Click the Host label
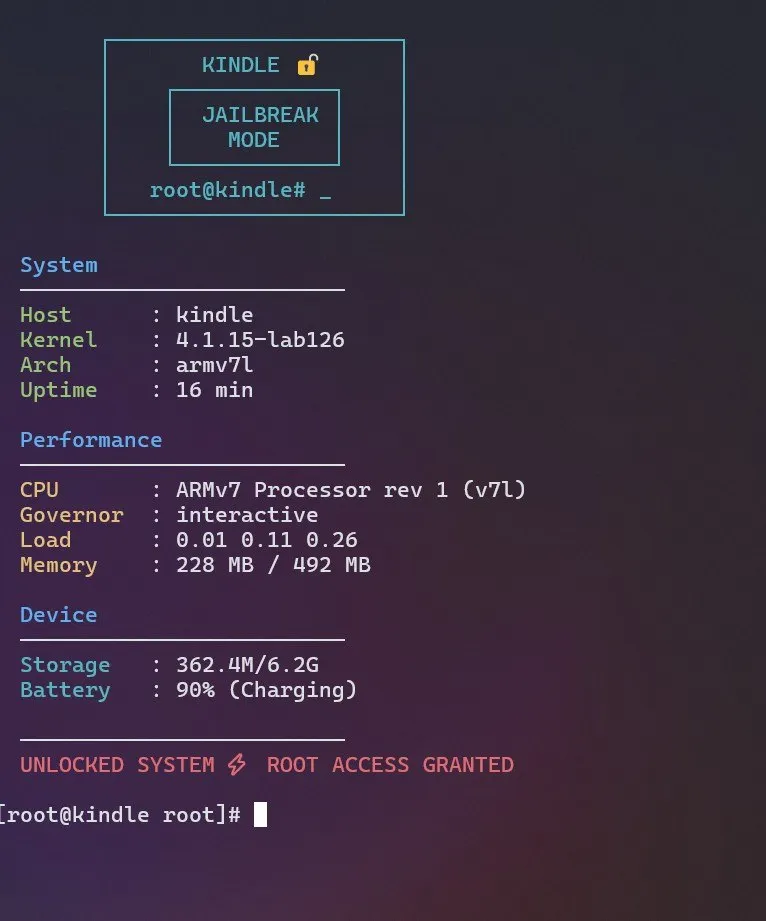Image resolution: width=766 pixels, height=921 pixels. coord(46,315)
